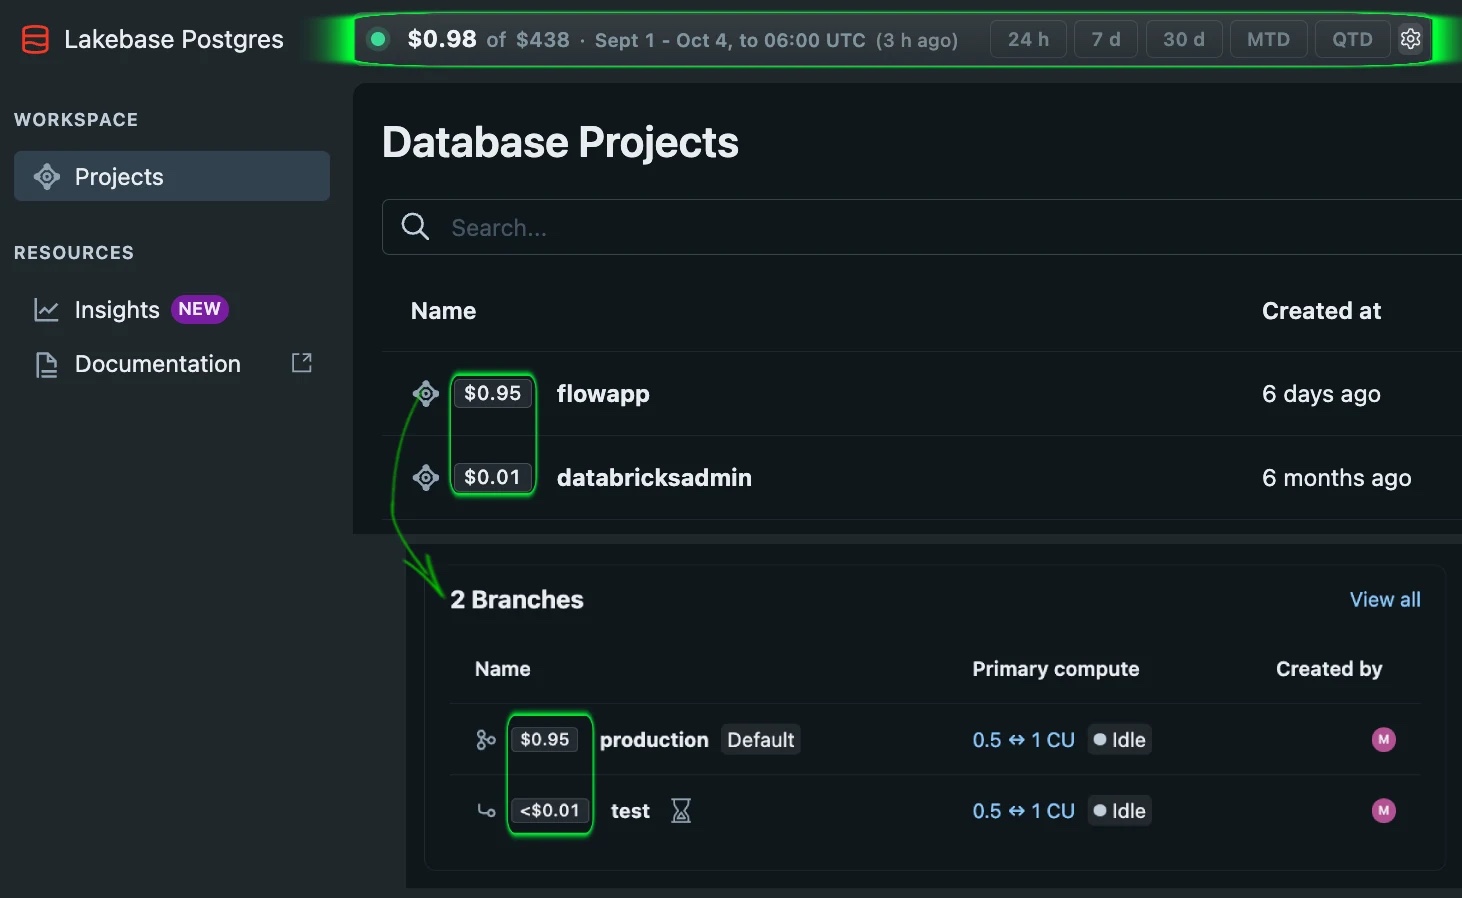The width and height of the screenshot is (1462, 898).
Task: Click the Insights chart icon
Action: pos(46,310)
